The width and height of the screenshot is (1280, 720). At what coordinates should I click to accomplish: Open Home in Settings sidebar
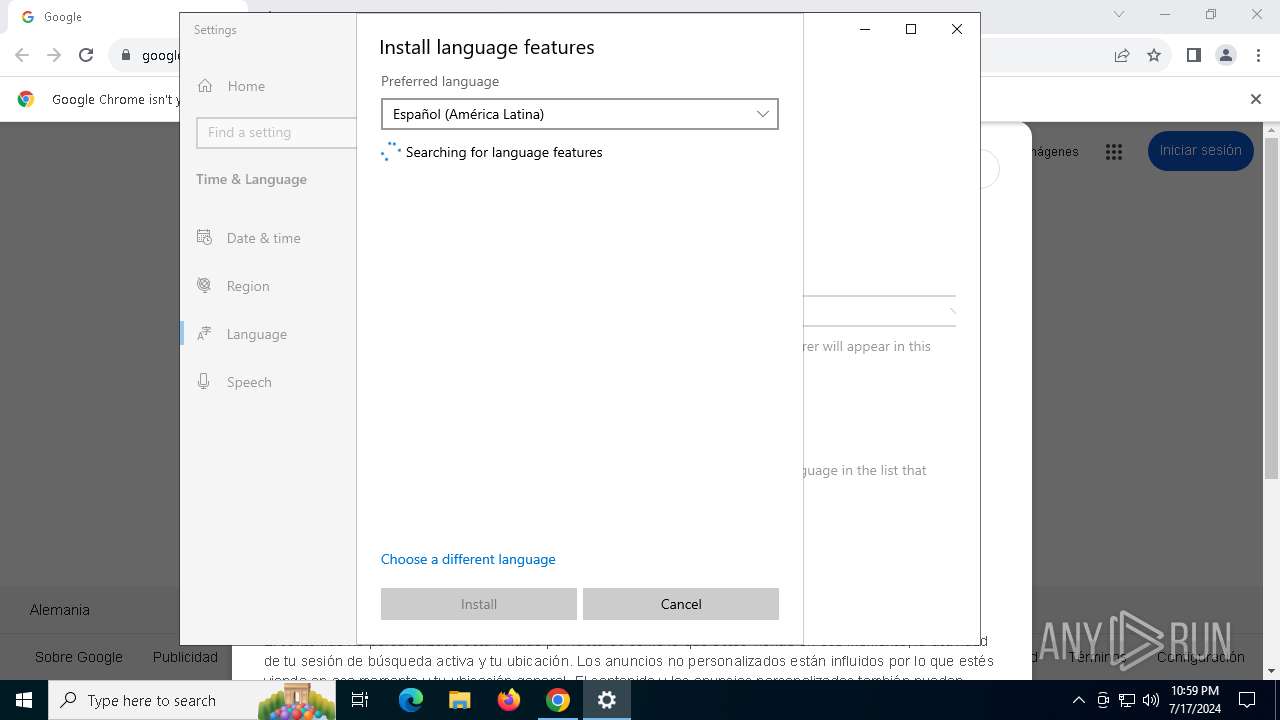[x=268, y=86]
